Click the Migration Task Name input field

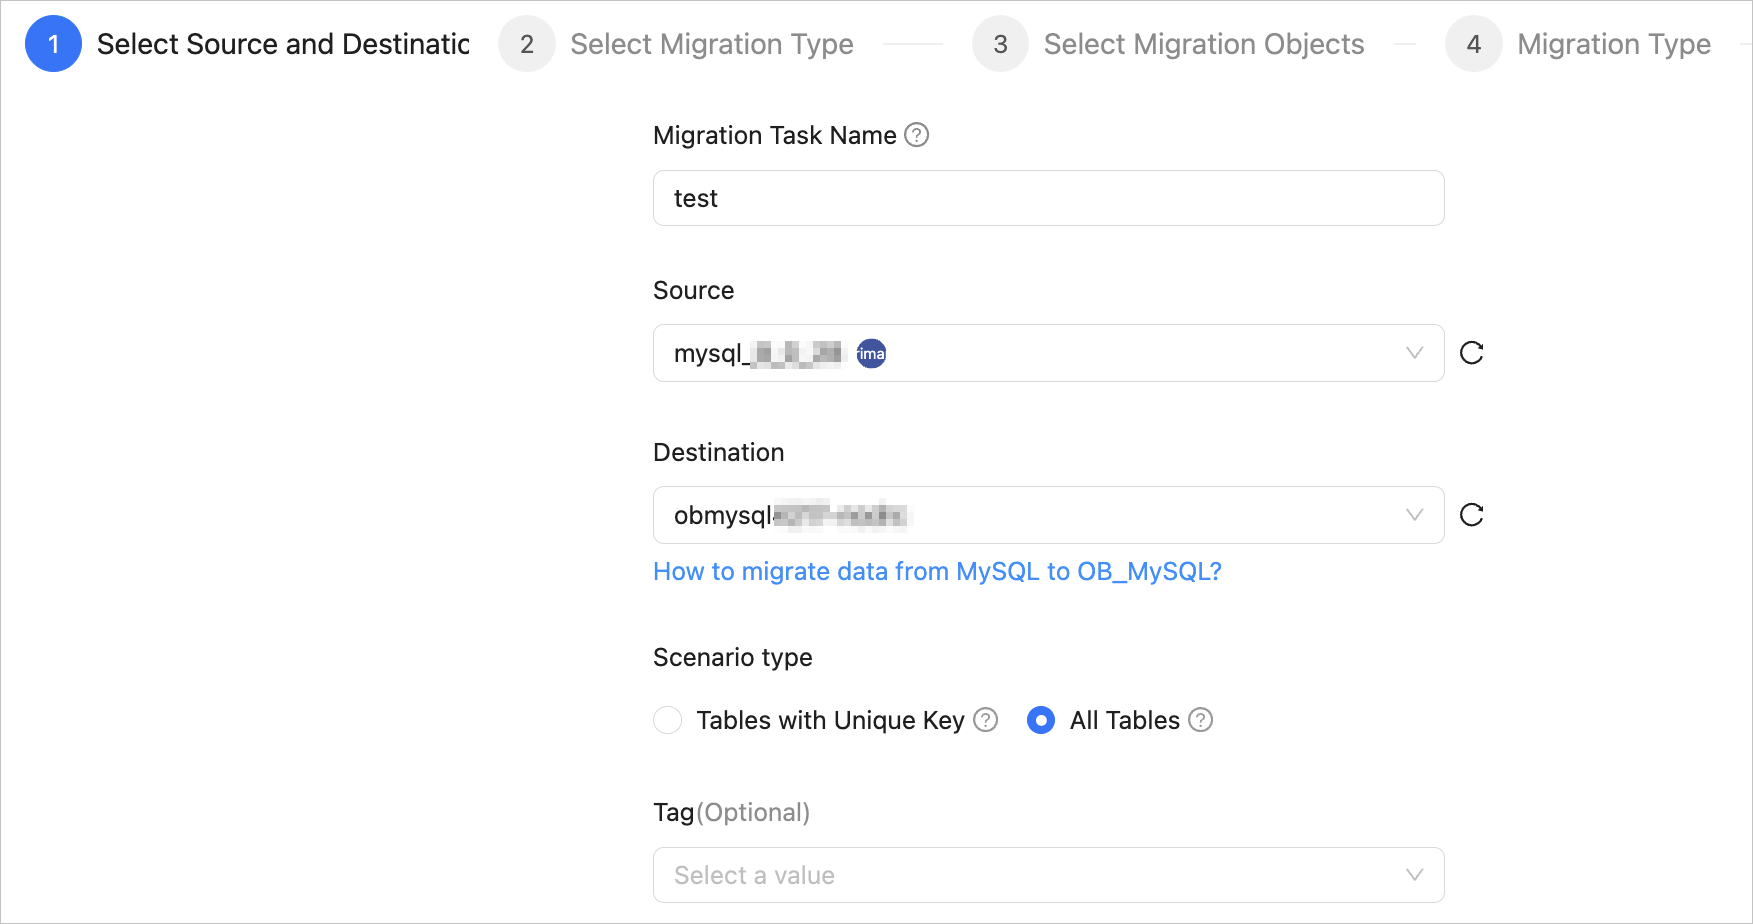pyautogui.click(x=1047, y=198)
